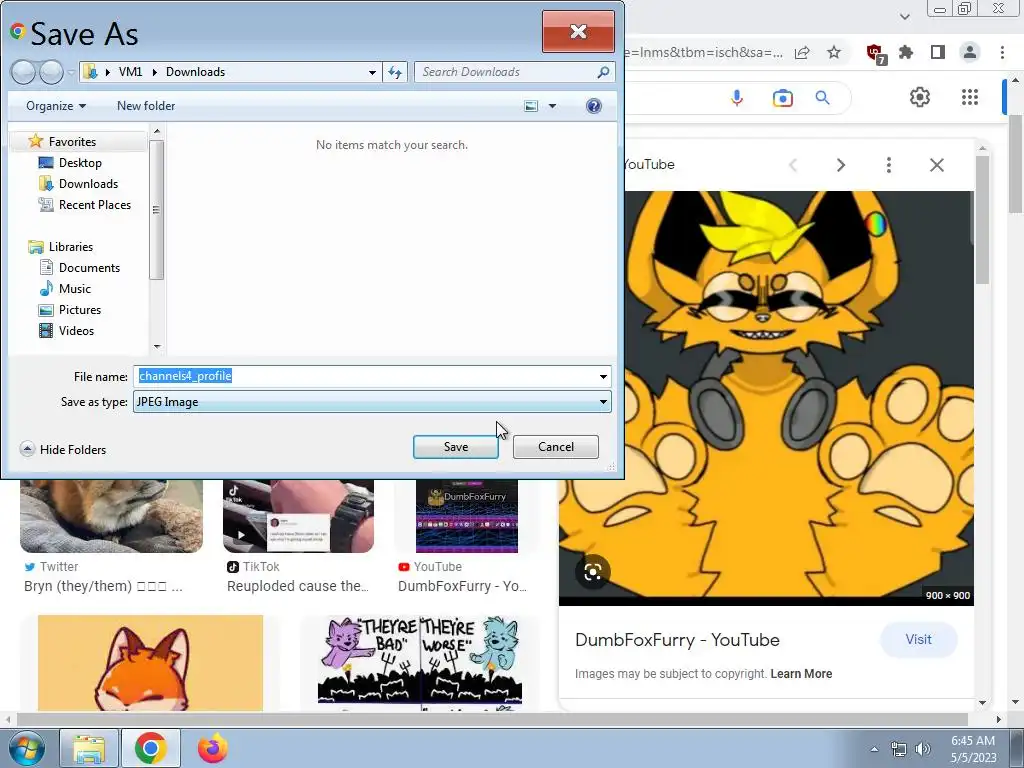This screenshot has height=768, width=1024.
Task: Open the They're Bad They're Worse comic
Action: (420, 663)
